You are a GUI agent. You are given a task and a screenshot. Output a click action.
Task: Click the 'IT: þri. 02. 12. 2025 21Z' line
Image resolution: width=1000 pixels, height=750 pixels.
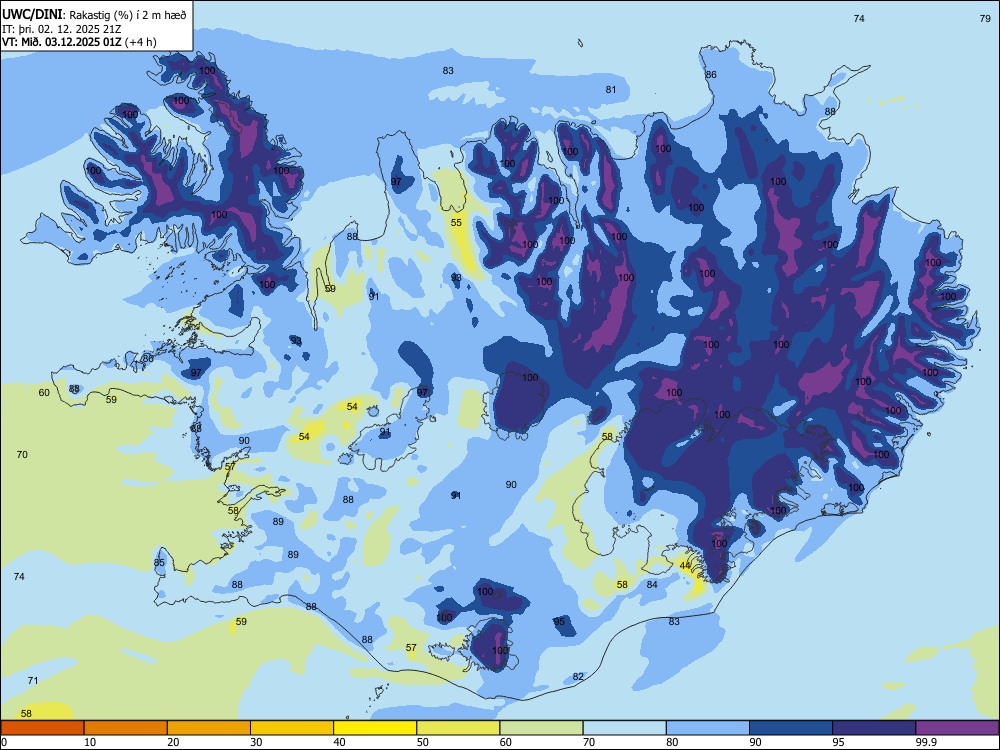point(62,29)
